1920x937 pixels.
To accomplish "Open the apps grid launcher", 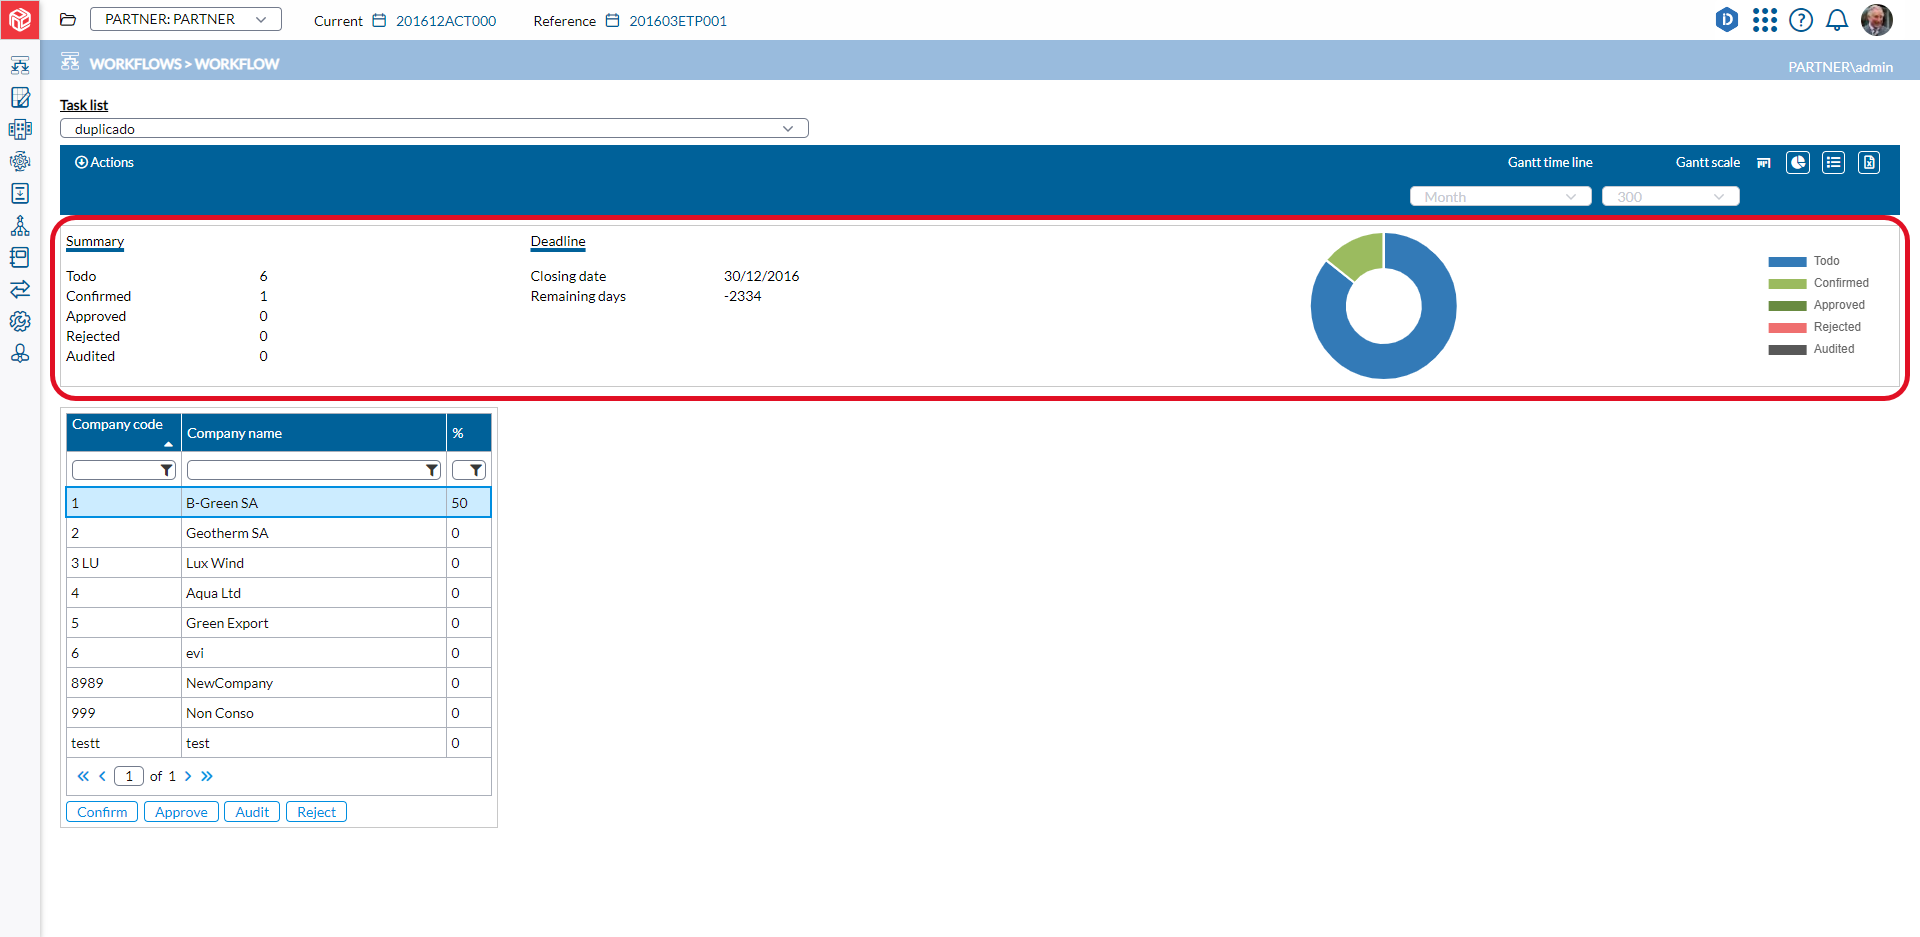I will tap(1764, 21).
